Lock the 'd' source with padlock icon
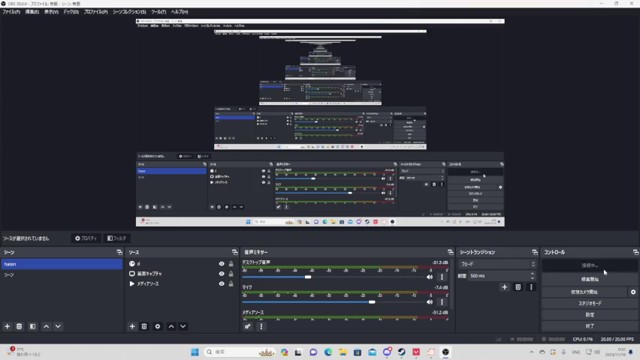This screenshot has height=360, width=640. 231,264
